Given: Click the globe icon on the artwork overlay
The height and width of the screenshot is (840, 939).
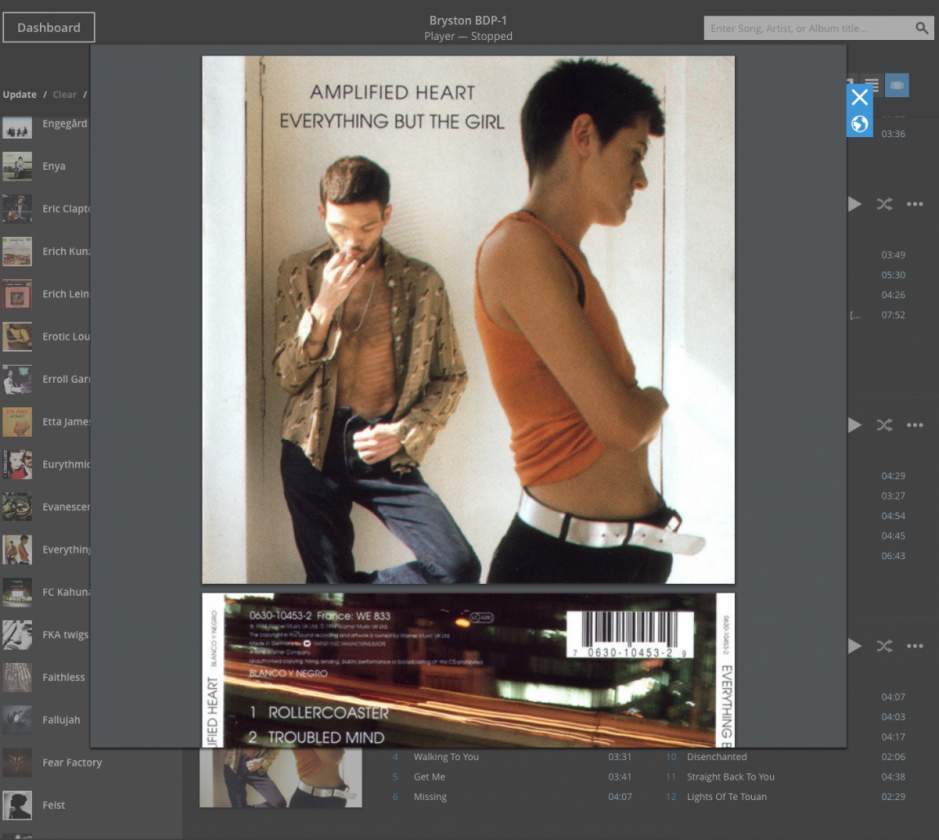Looking at the screenshot, I should 859,124.
